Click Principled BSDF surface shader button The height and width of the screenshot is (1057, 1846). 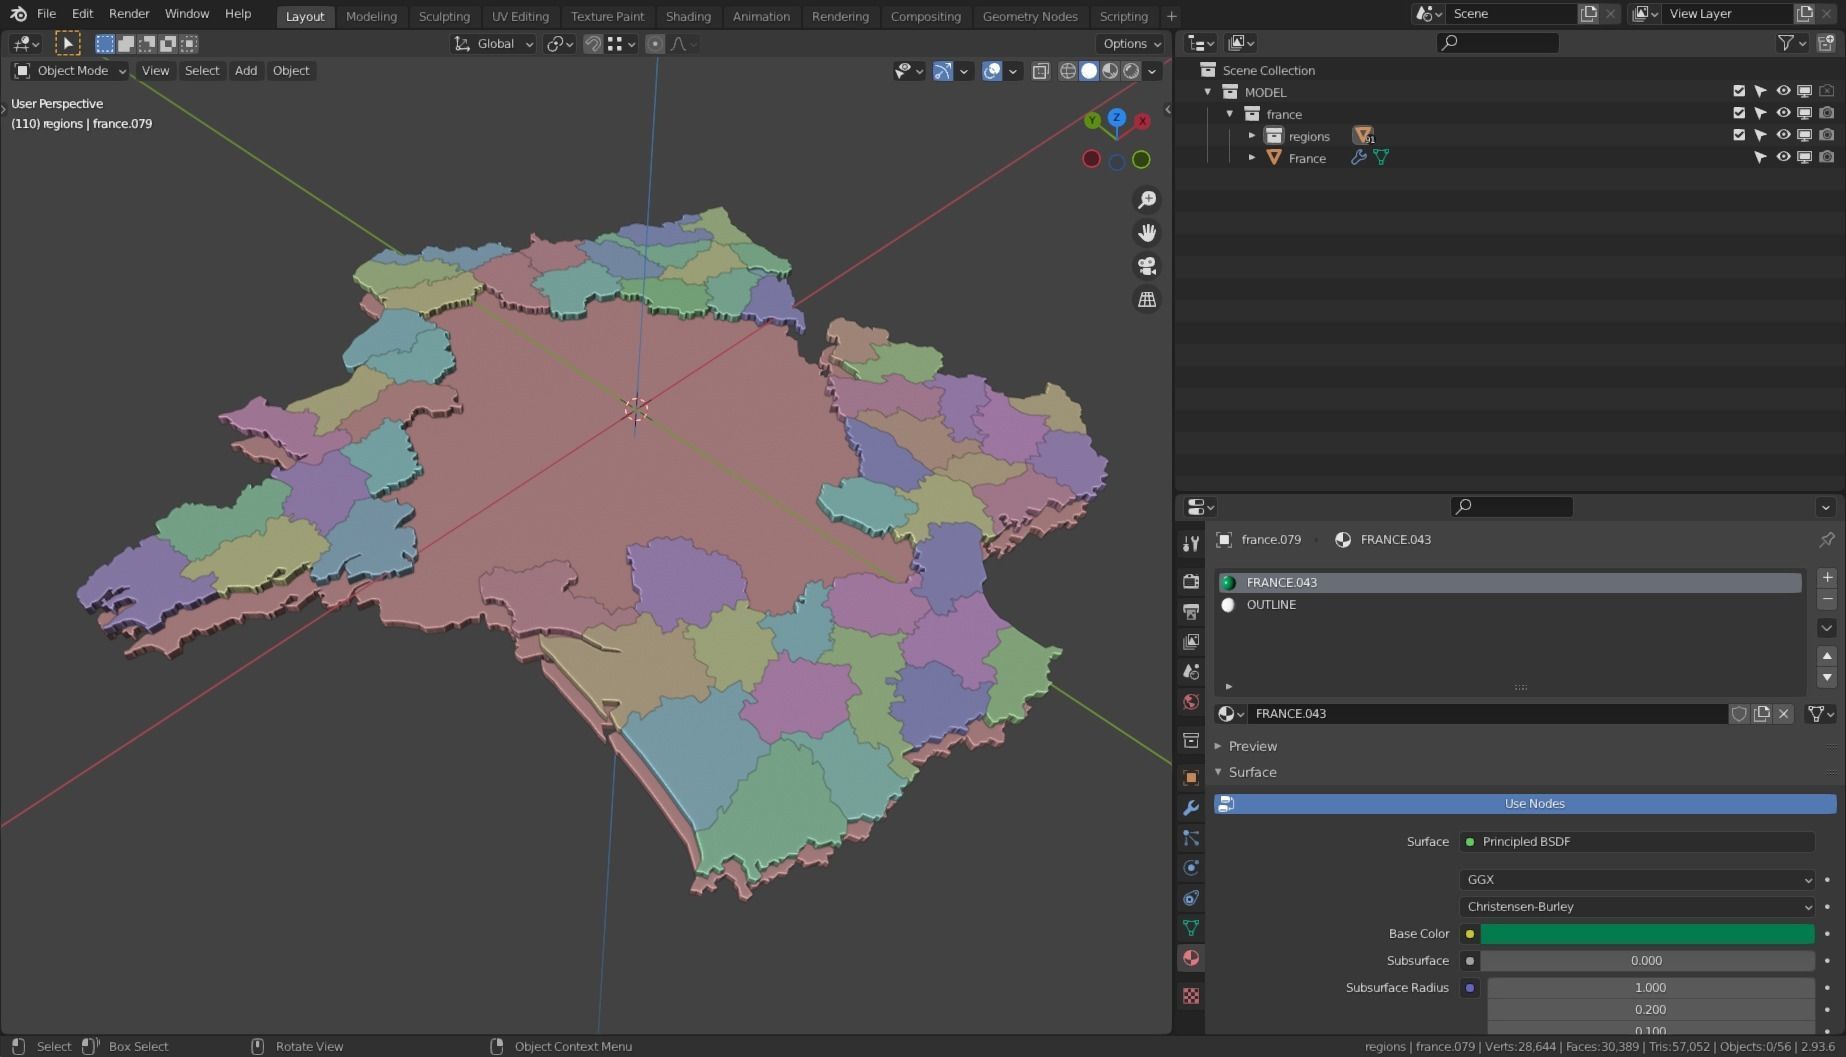[x=1637, y=842]
